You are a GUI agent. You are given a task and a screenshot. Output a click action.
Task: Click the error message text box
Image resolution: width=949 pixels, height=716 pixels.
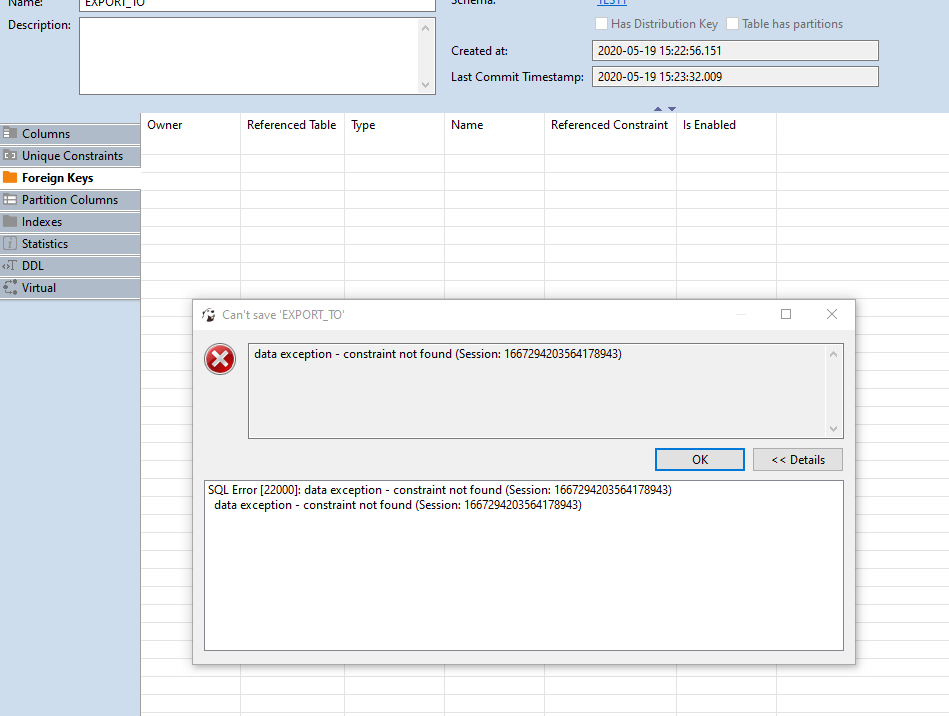(537, 391)
